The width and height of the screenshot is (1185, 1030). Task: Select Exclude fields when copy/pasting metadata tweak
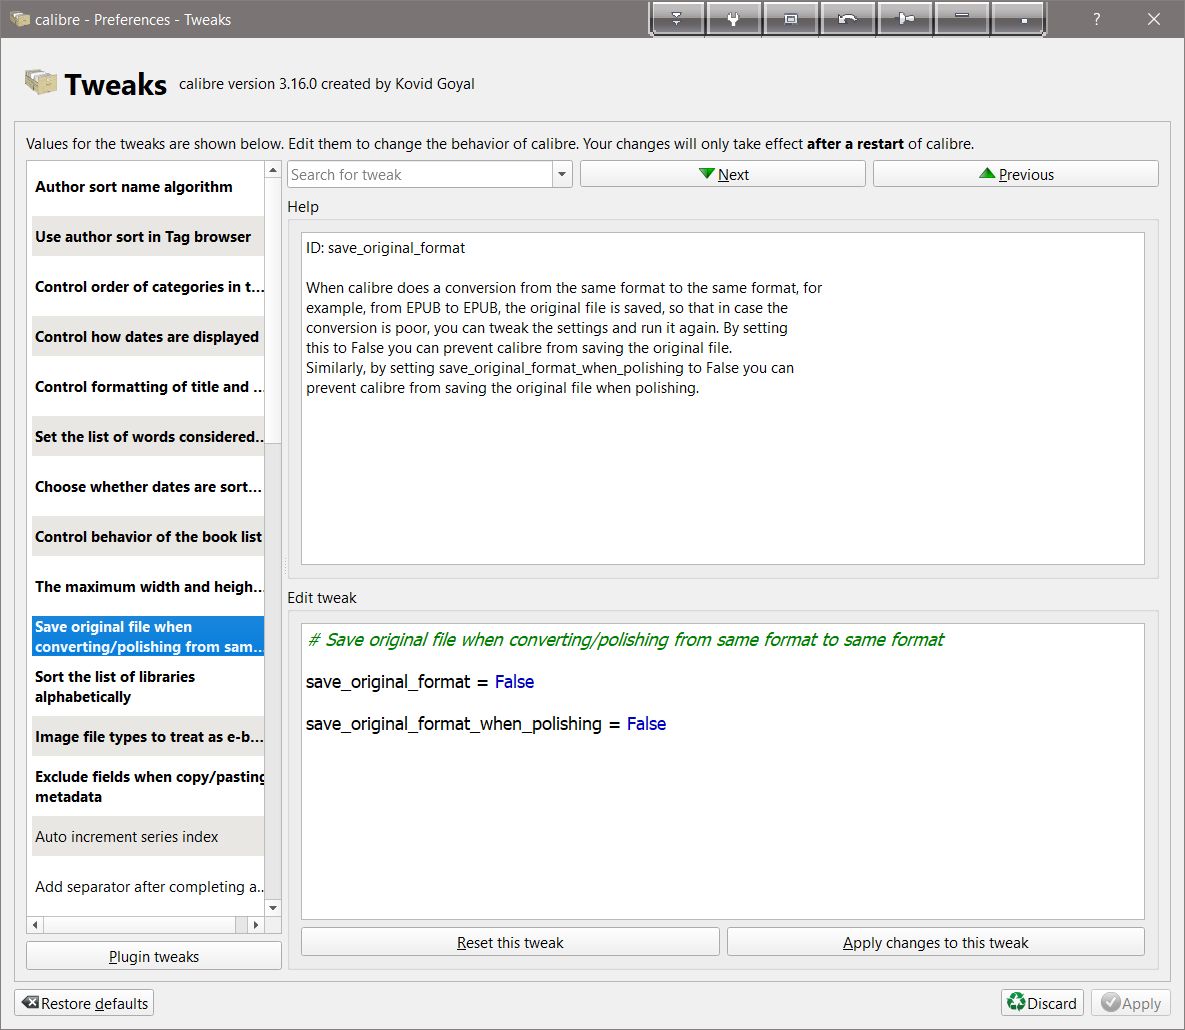tap(148, 786)
